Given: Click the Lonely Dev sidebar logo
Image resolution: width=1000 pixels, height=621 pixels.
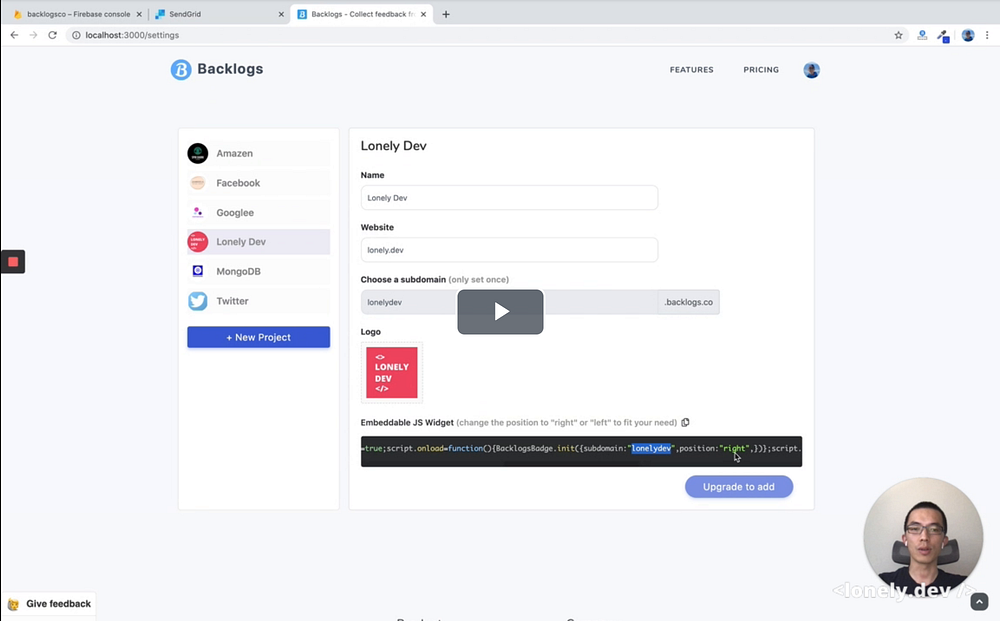Looking at the screenshot, I should (198, 242).
